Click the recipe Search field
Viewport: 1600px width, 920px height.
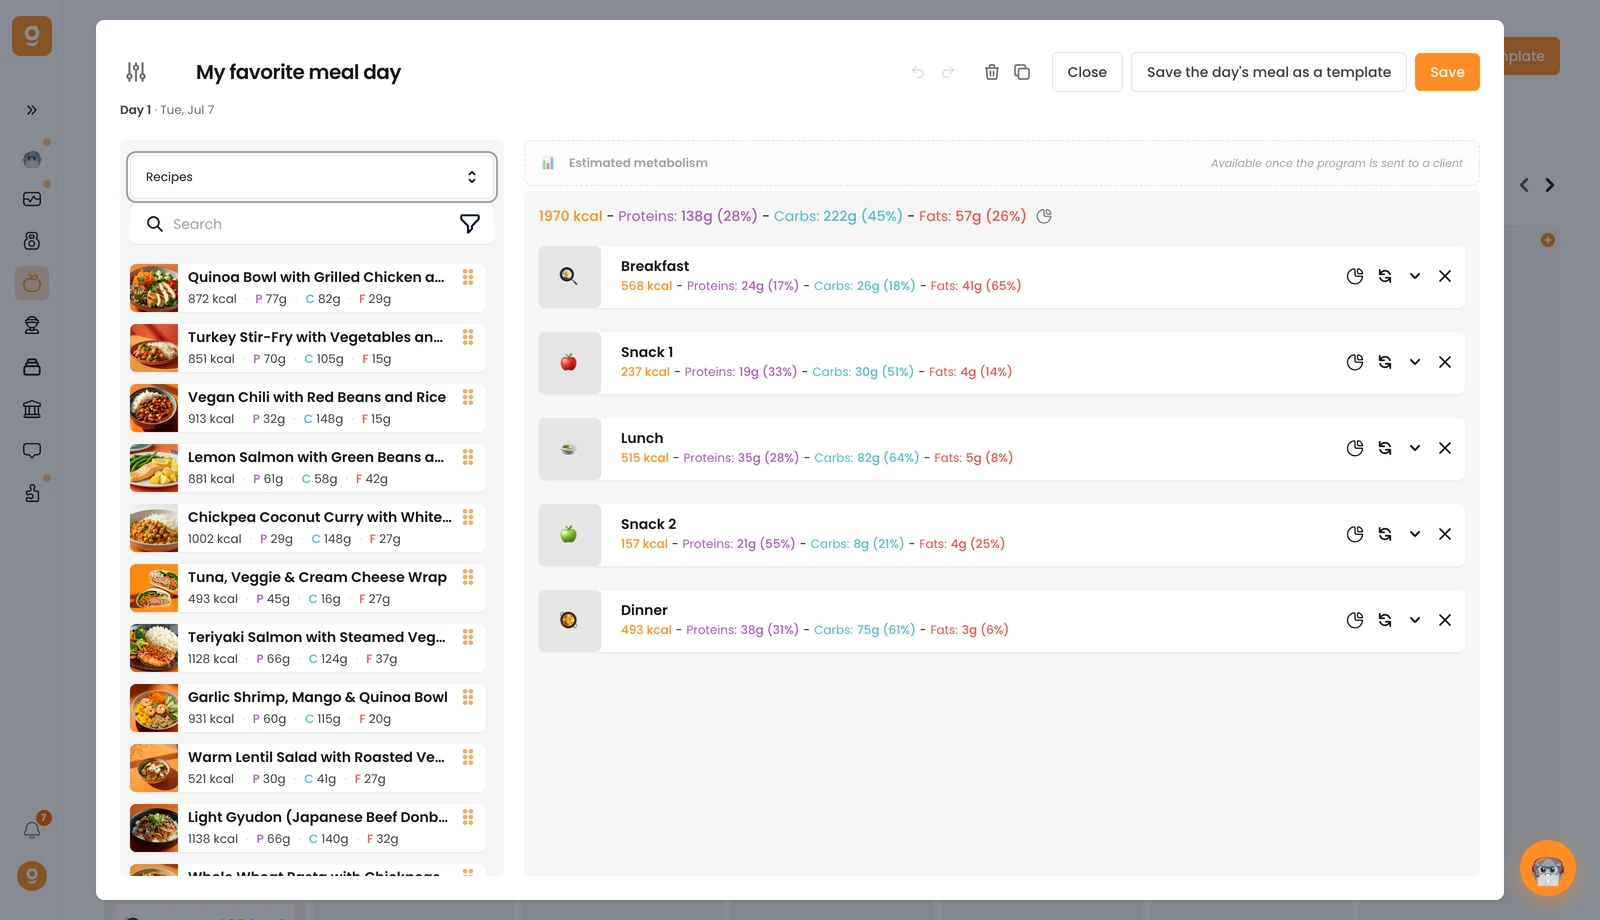coord(312,224)
